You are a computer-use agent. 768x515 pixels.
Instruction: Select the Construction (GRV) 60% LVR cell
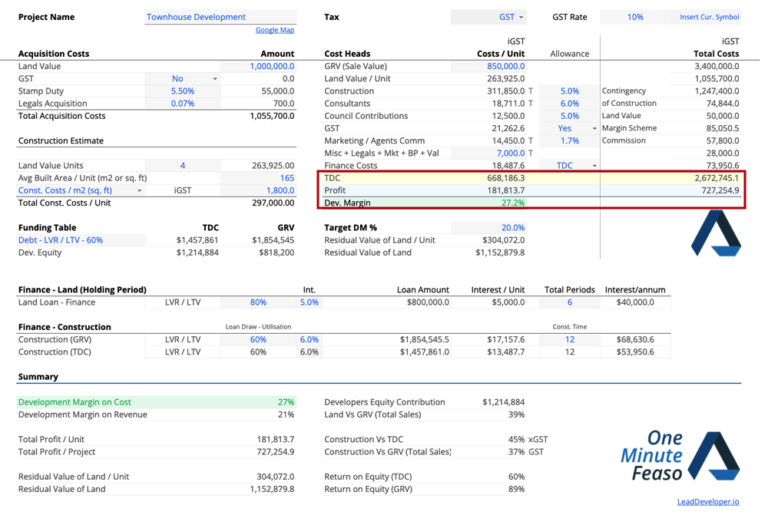[258, 340]
